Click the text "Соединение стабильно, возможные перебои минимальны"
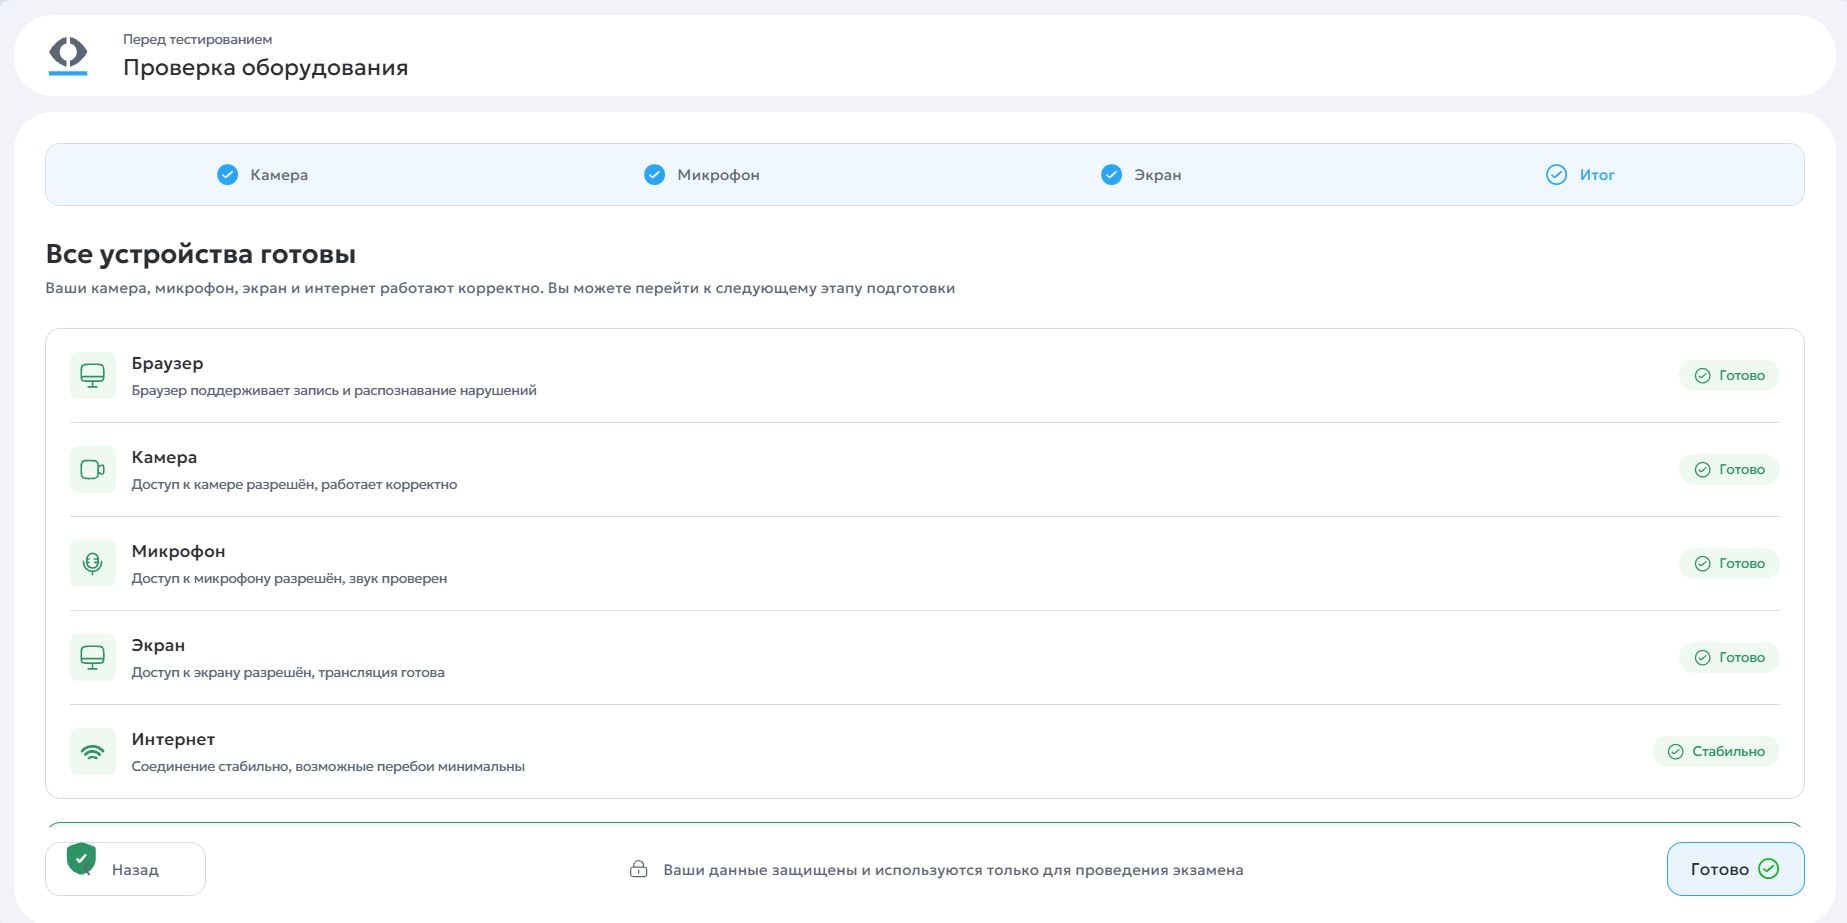 pyautogui.click(x=328, y=767)
